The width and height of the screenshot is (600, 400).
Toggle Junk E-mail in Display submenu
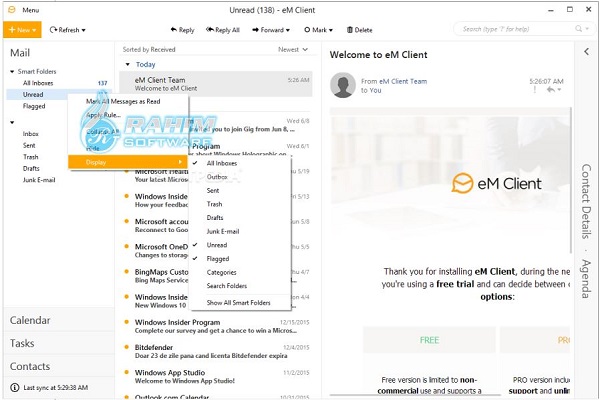point(241,232)
